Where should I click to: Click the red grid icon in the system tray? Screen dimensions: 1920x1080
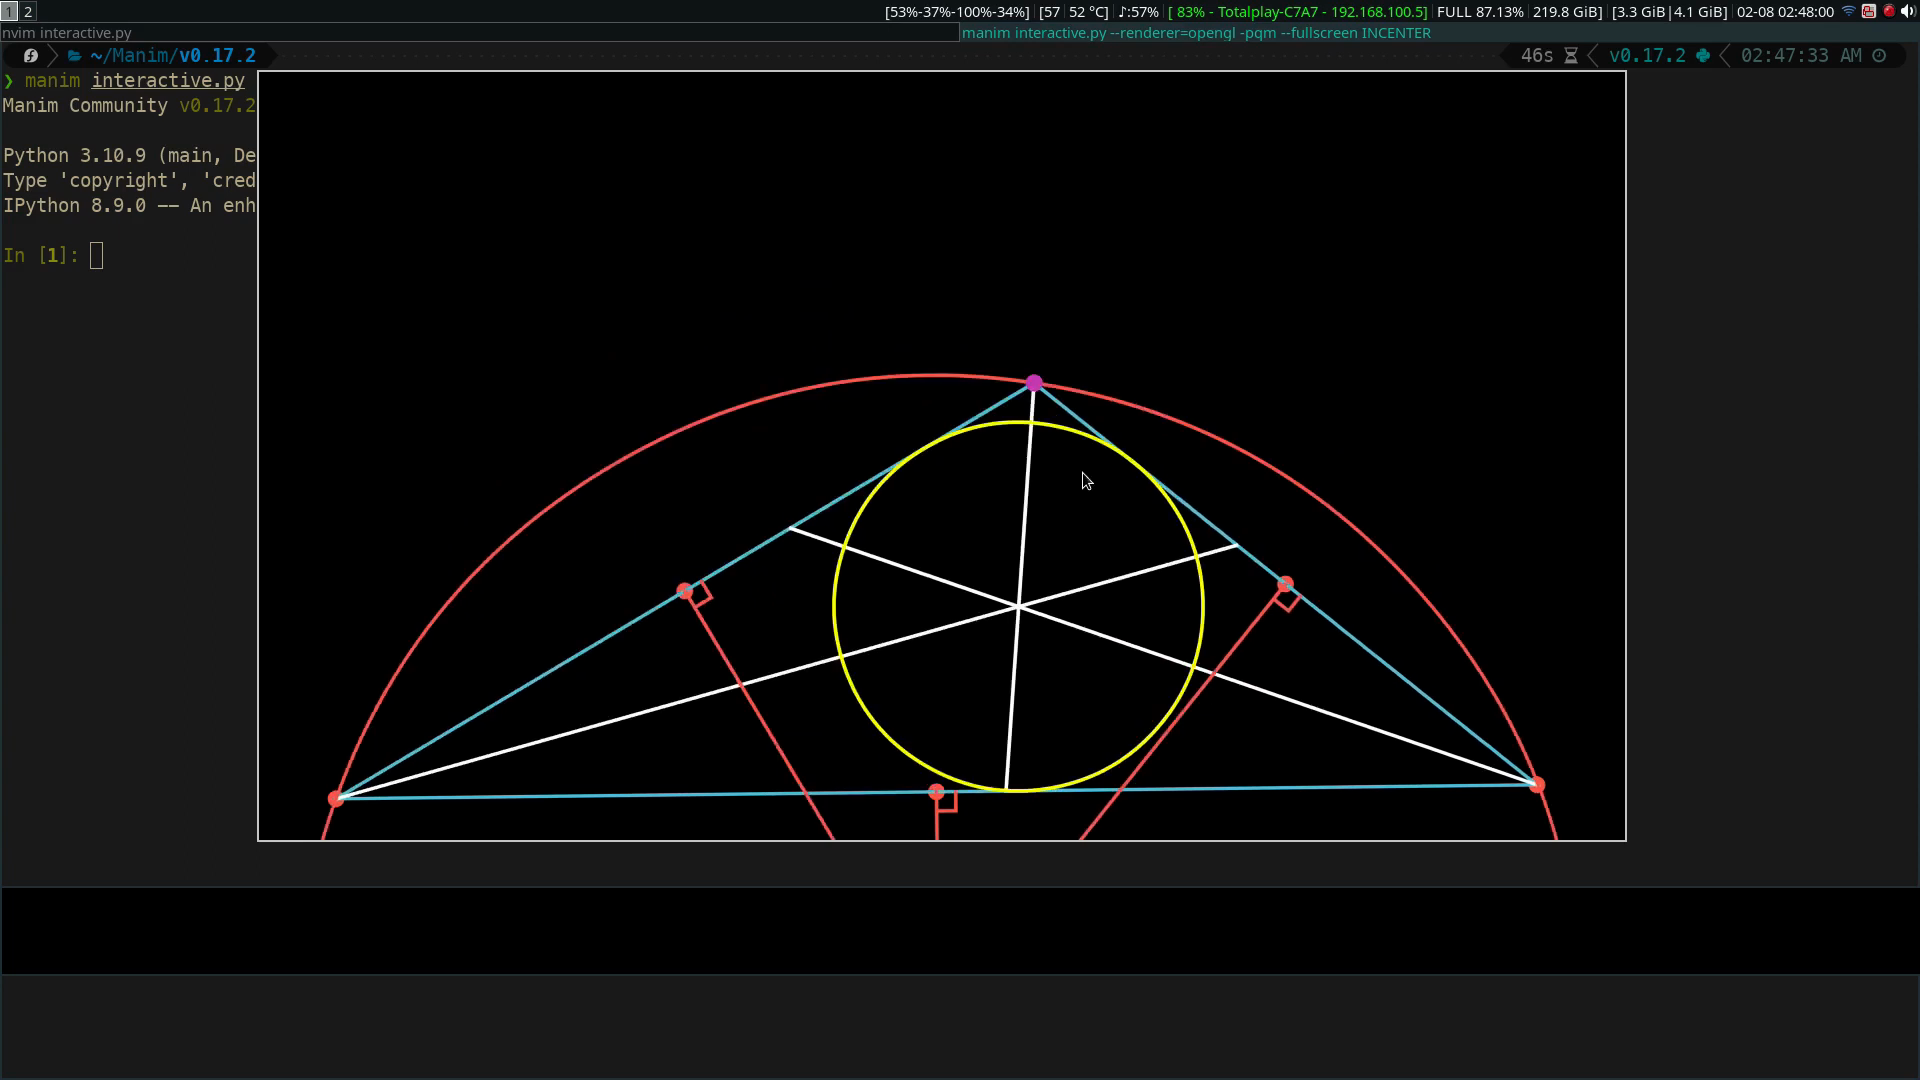point(1868,12)
